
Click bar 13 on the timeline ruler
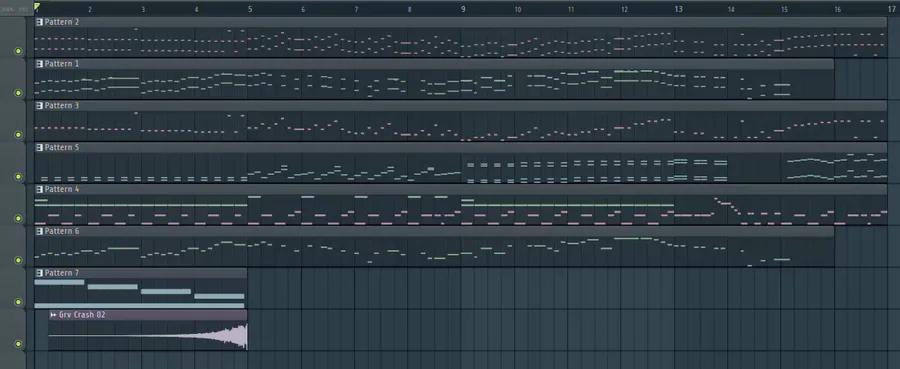coord(678,9)
